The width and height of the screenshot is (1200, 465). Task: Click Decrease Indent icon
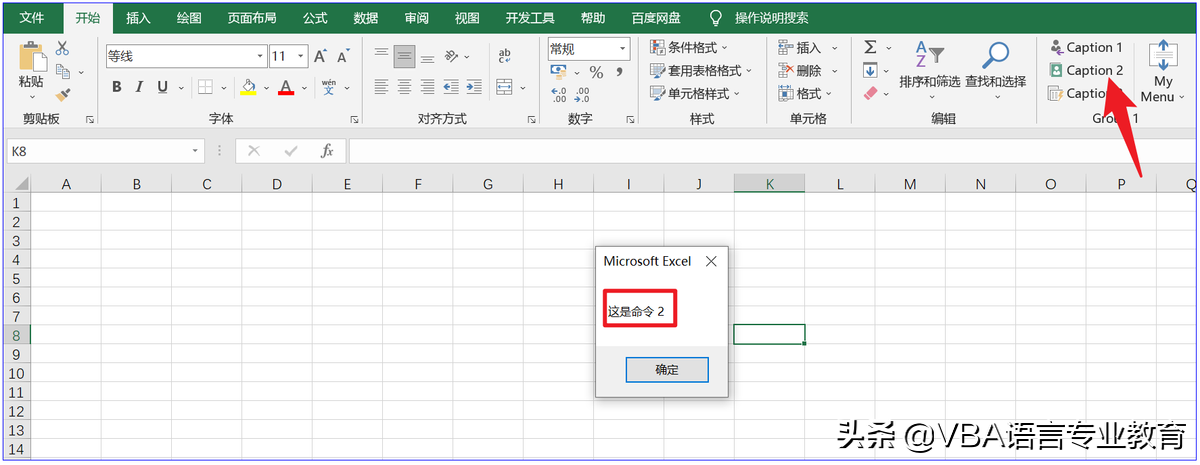pyautogui.click(x=451, y=87)
